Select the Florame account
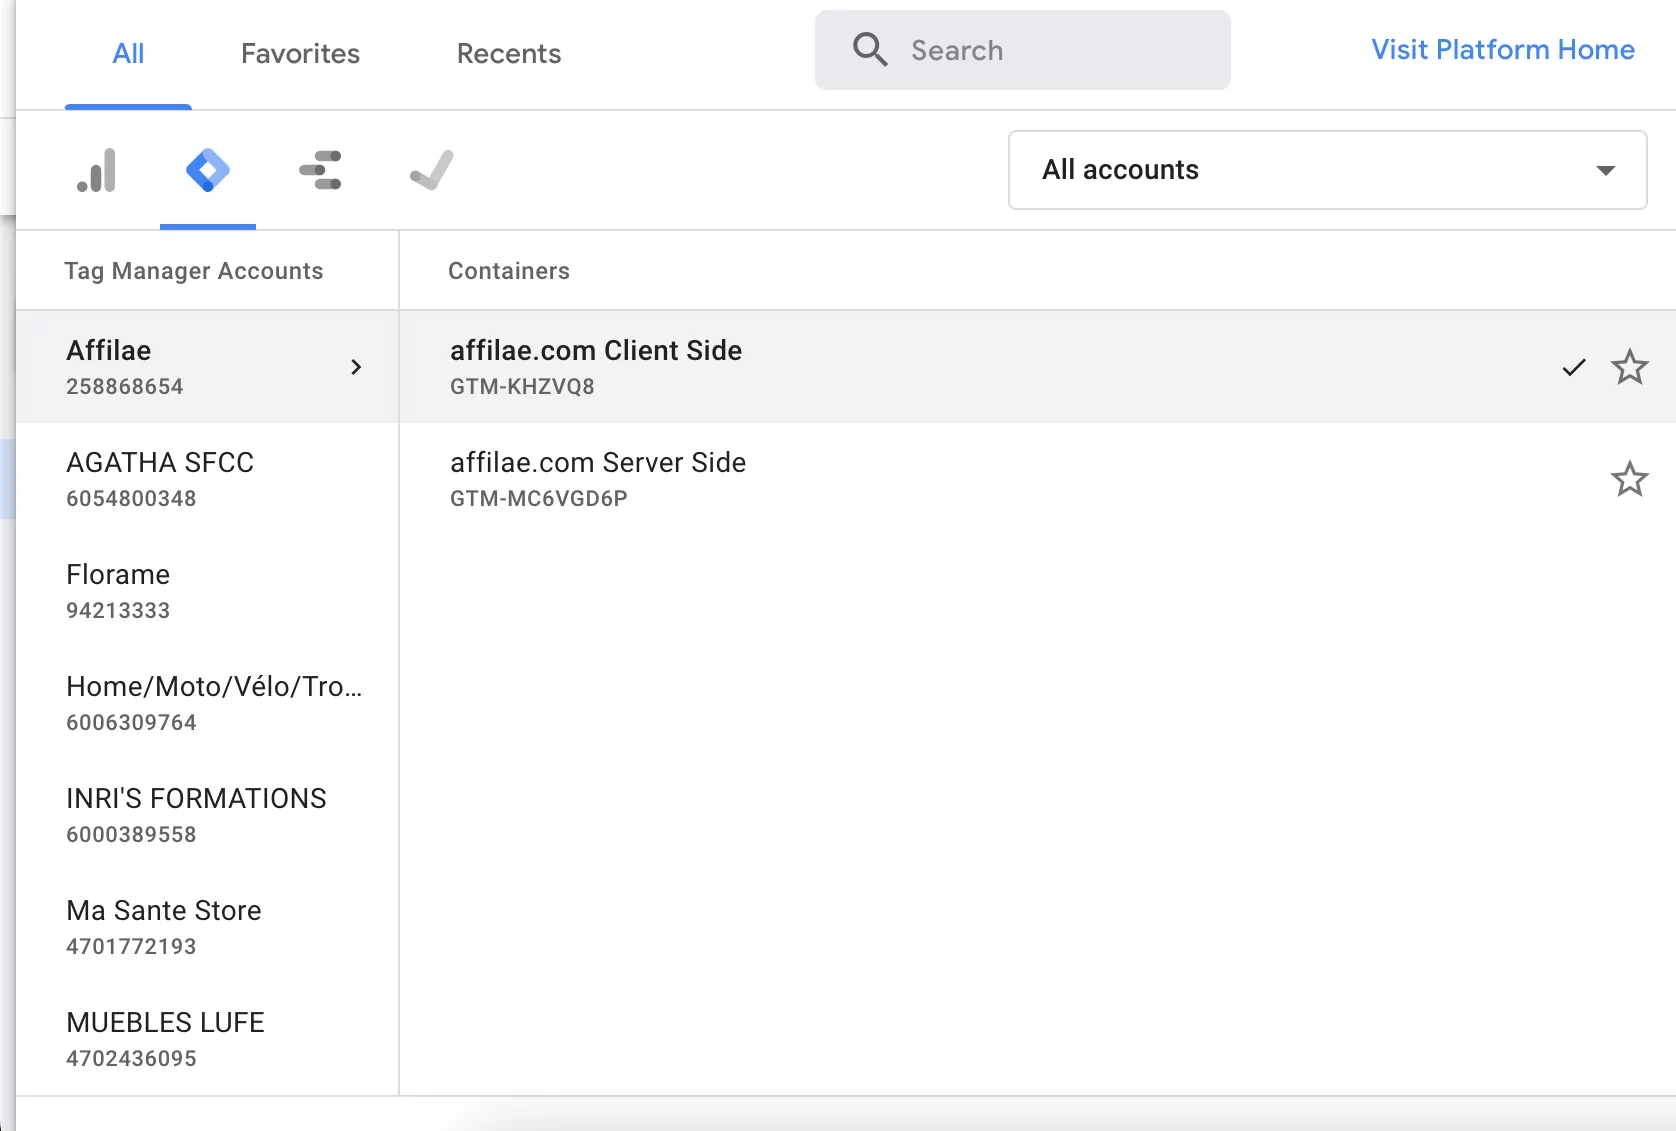 (x=207, y=591)
